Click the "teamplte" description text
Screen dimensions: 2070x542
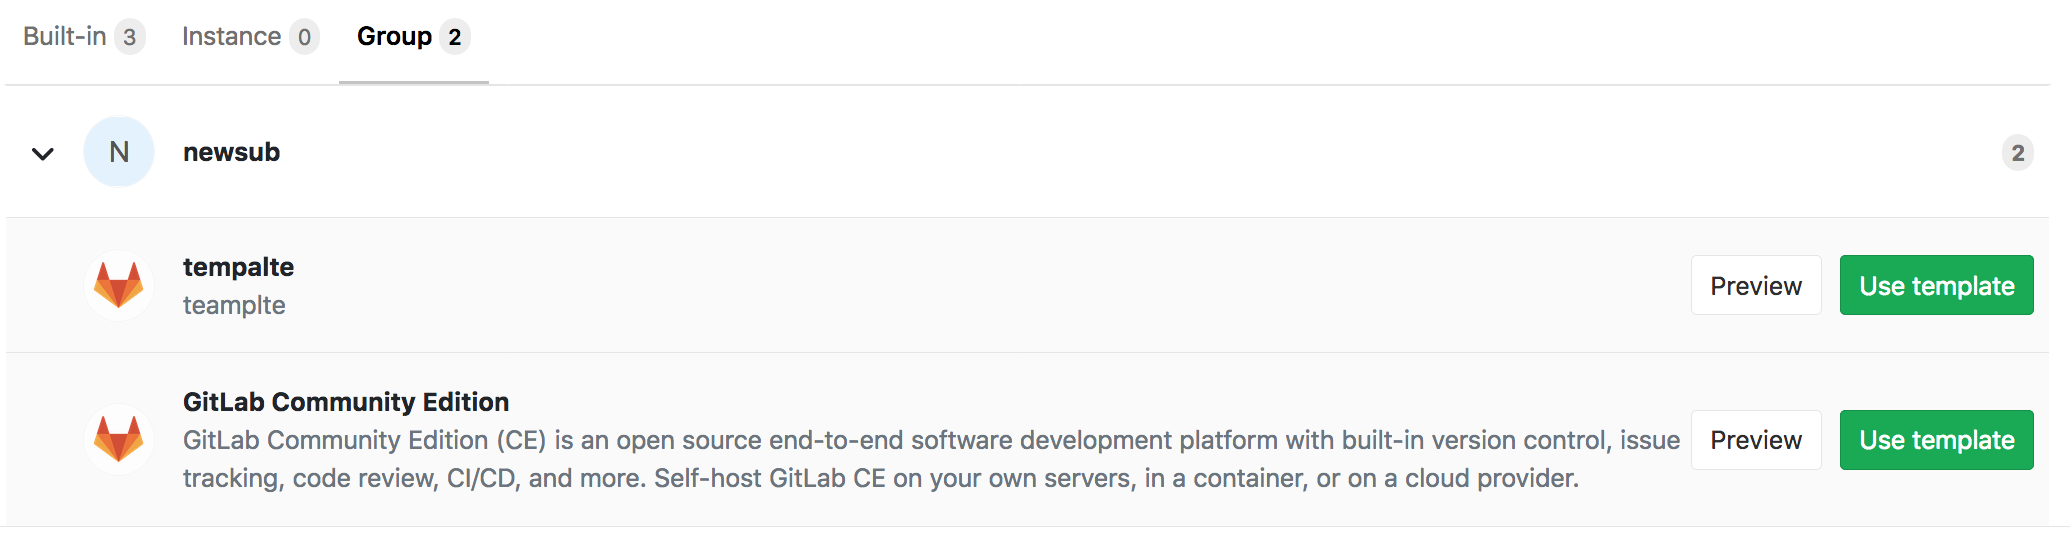(x=234, y=305)
